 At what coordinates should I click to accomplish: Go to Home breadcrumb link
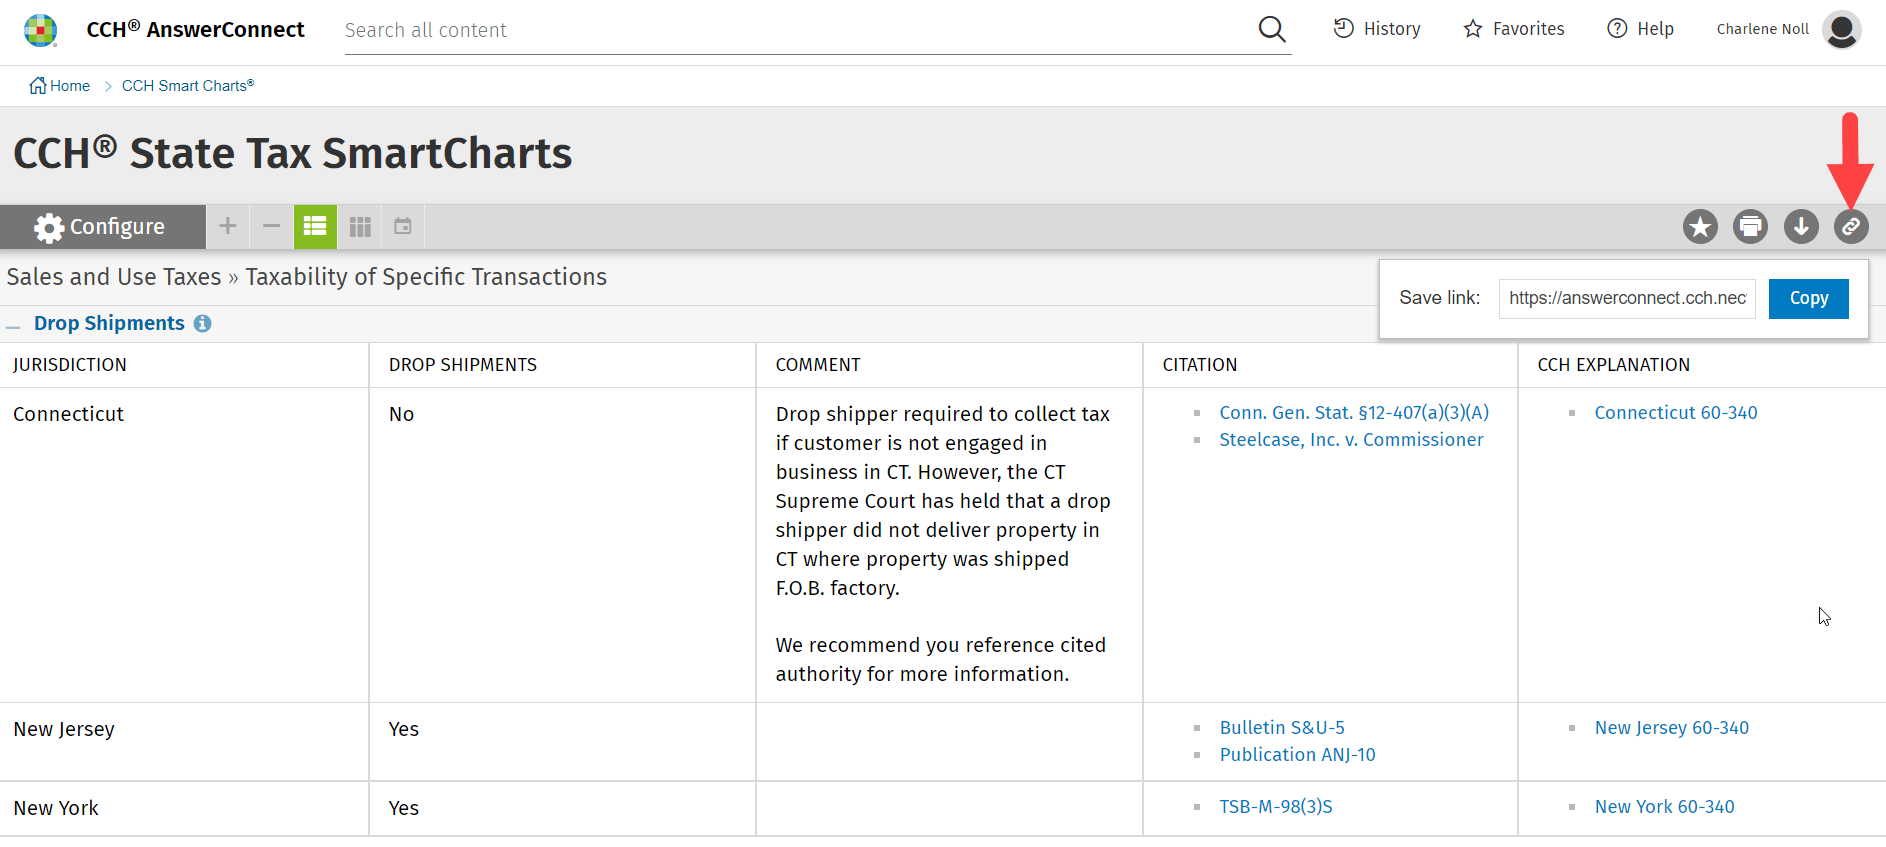coord(60,86)
